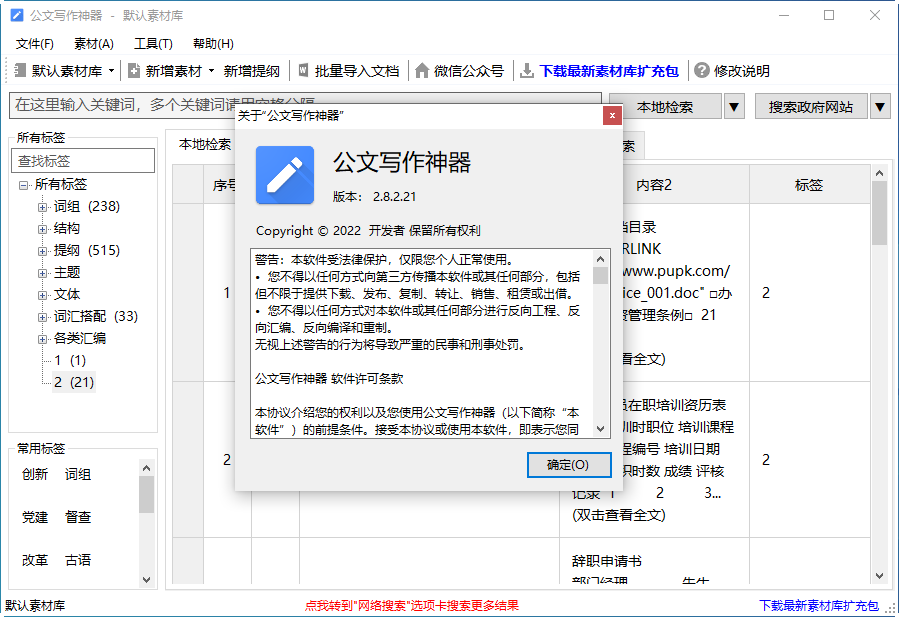Click the 默认素材库 library icon in toolbar

20,71
